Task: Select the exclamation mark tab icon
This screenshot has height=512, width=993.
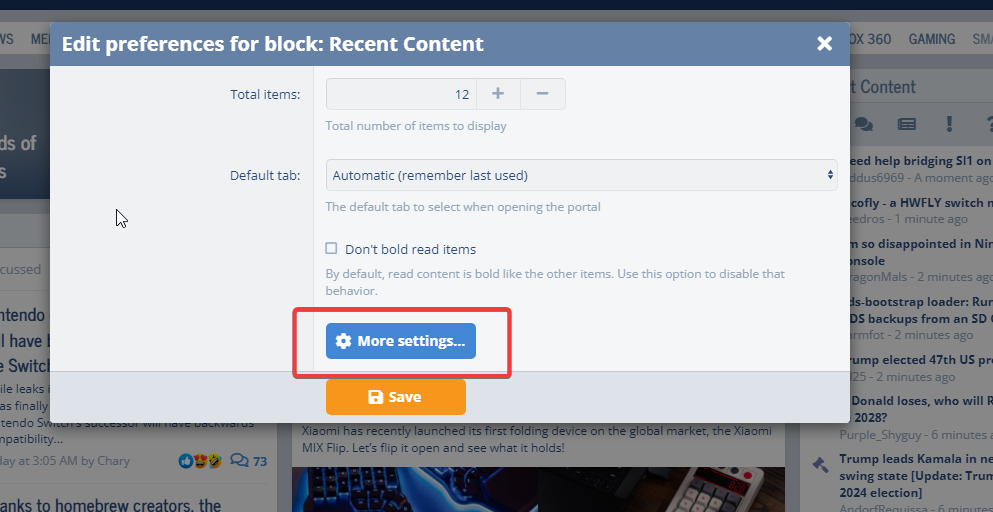Action: 949,124
